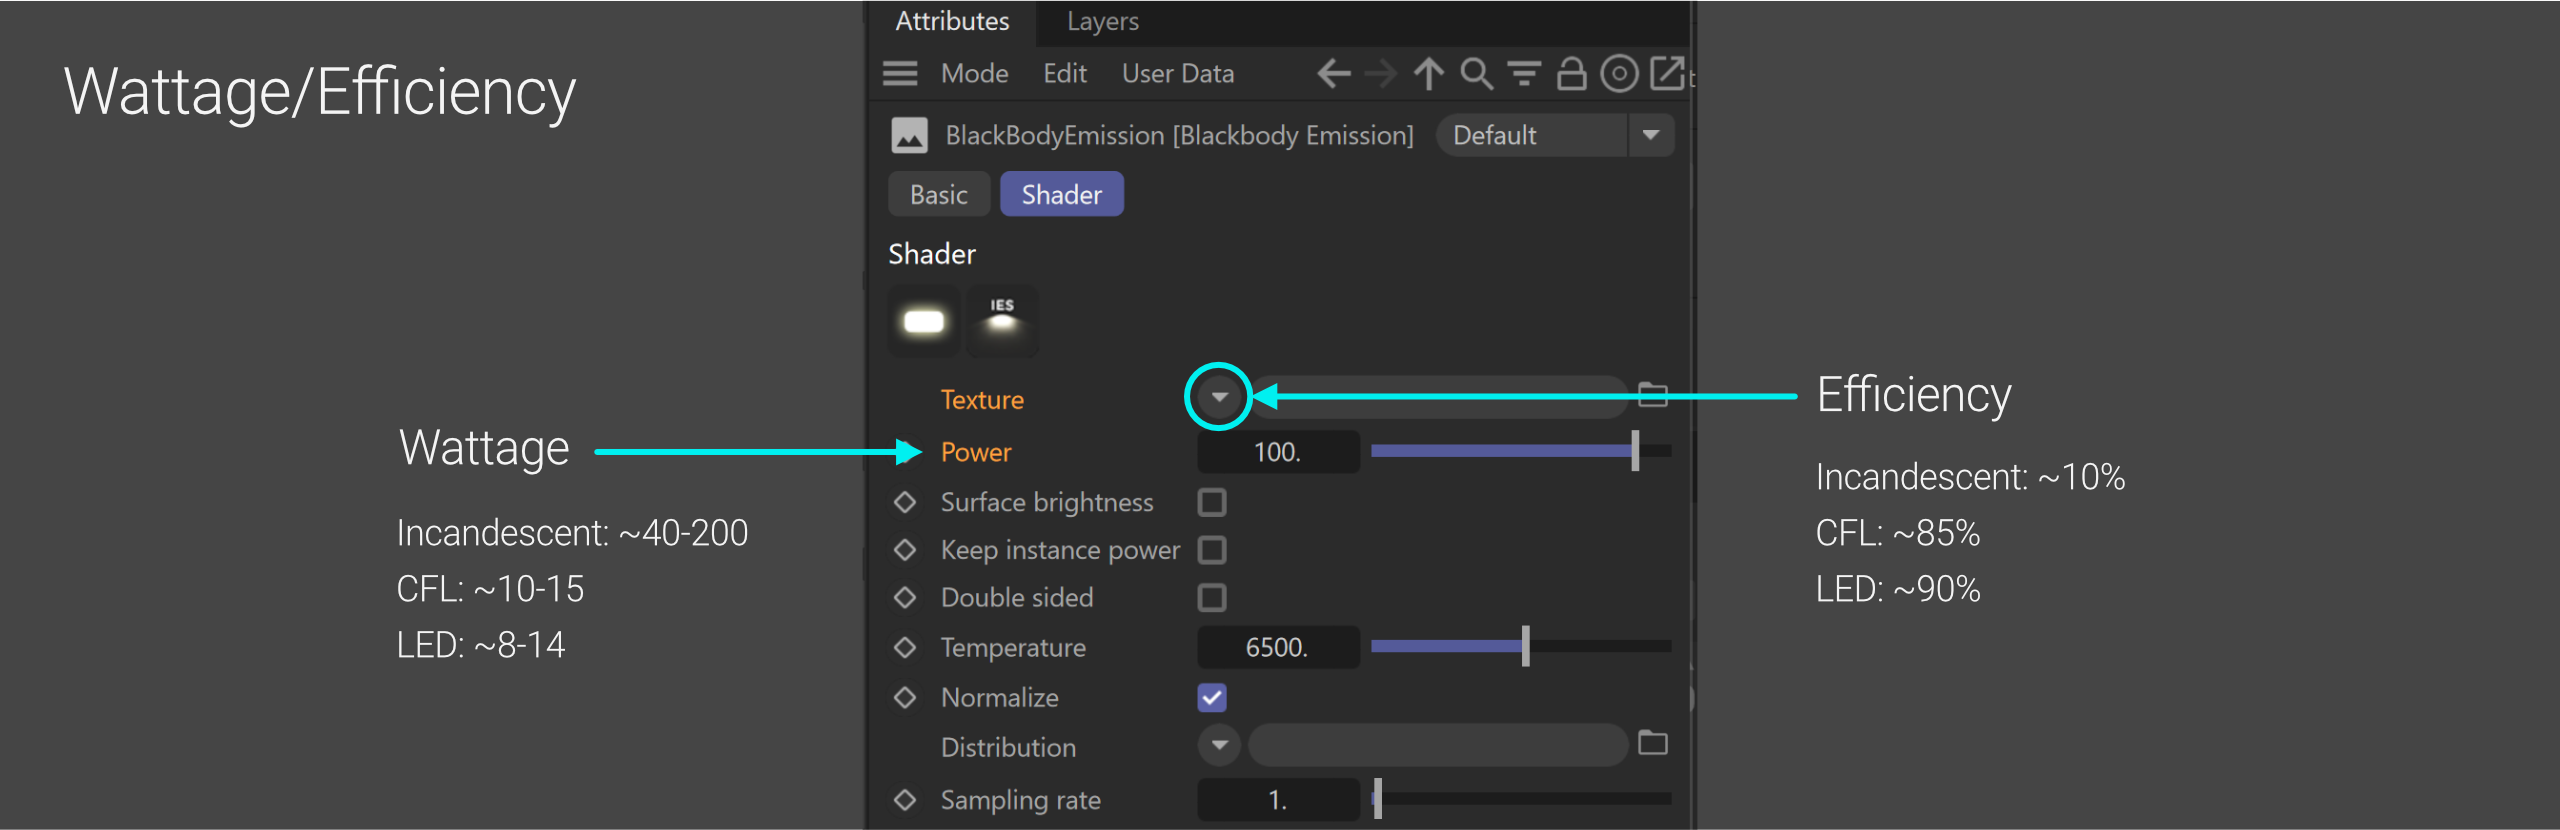This screenshot has width=2560, height=830.
Task: Click the back arrow navigation icon
Action: [x=1333, y=74]
